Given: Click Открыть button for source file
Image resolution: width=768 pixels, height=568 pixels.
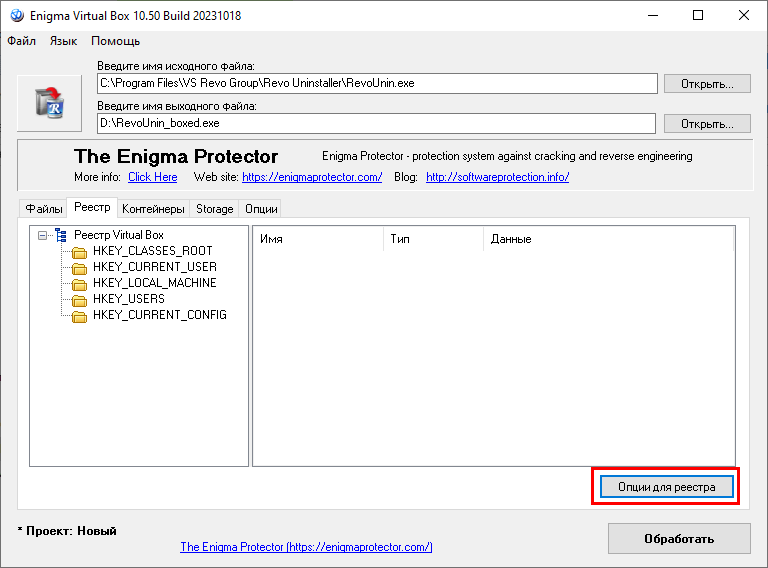Looking at the screenshot, I should click(x=707, y=84).
